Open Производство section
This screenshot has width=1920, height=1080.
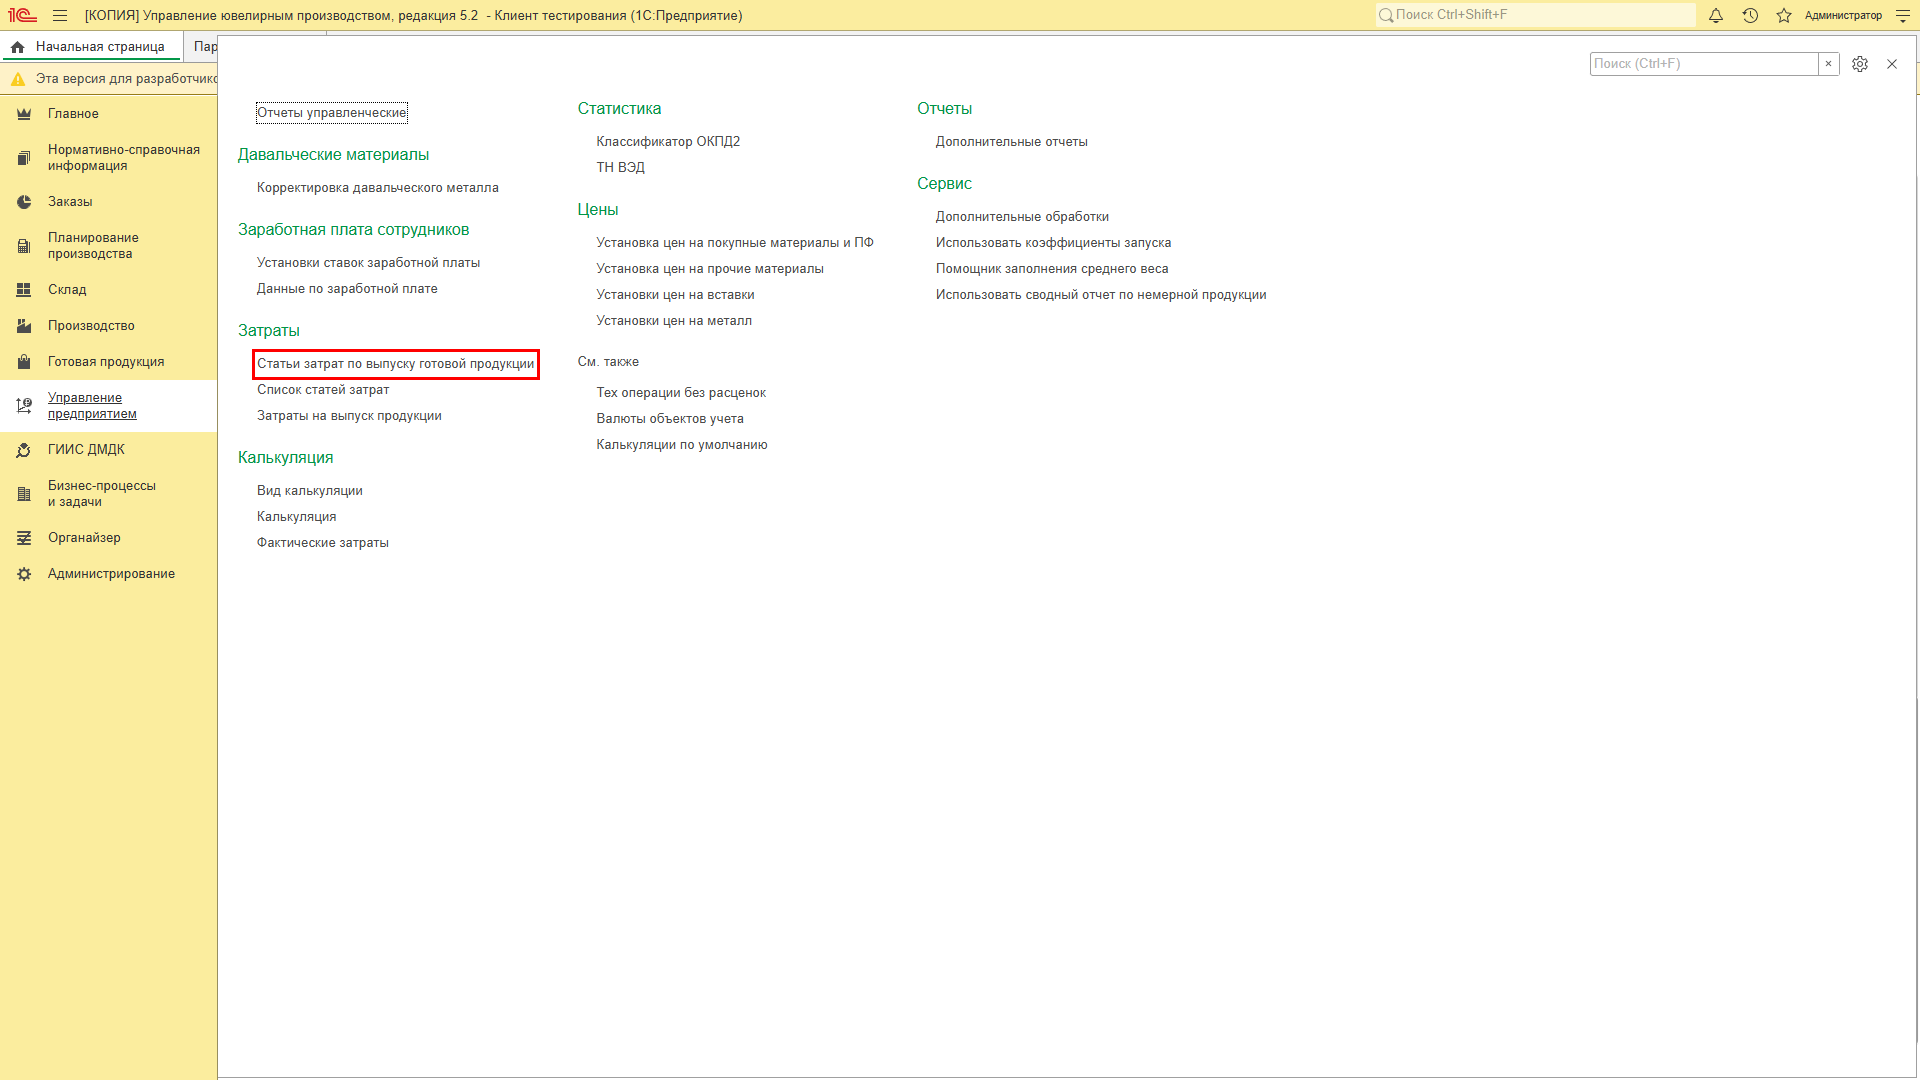coord(91,326)
